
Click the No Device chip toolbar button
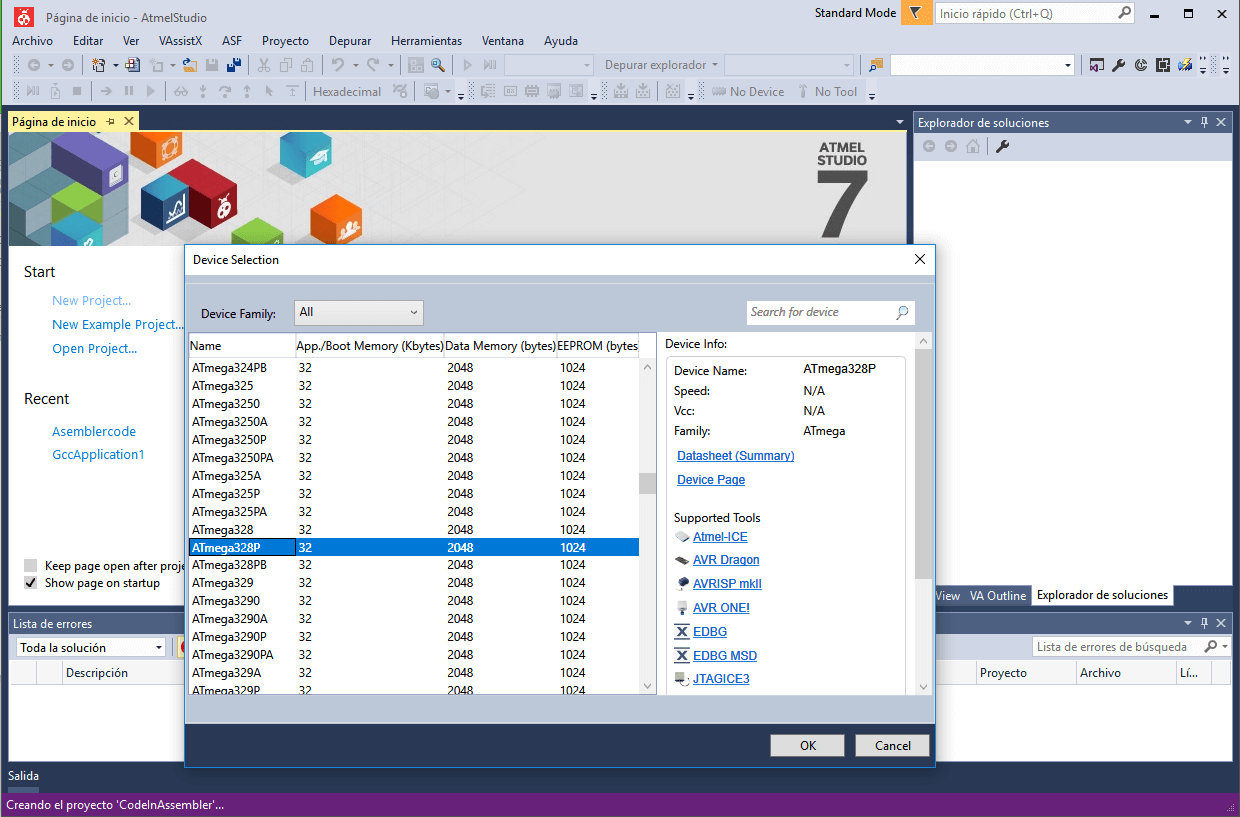(748, 91)
